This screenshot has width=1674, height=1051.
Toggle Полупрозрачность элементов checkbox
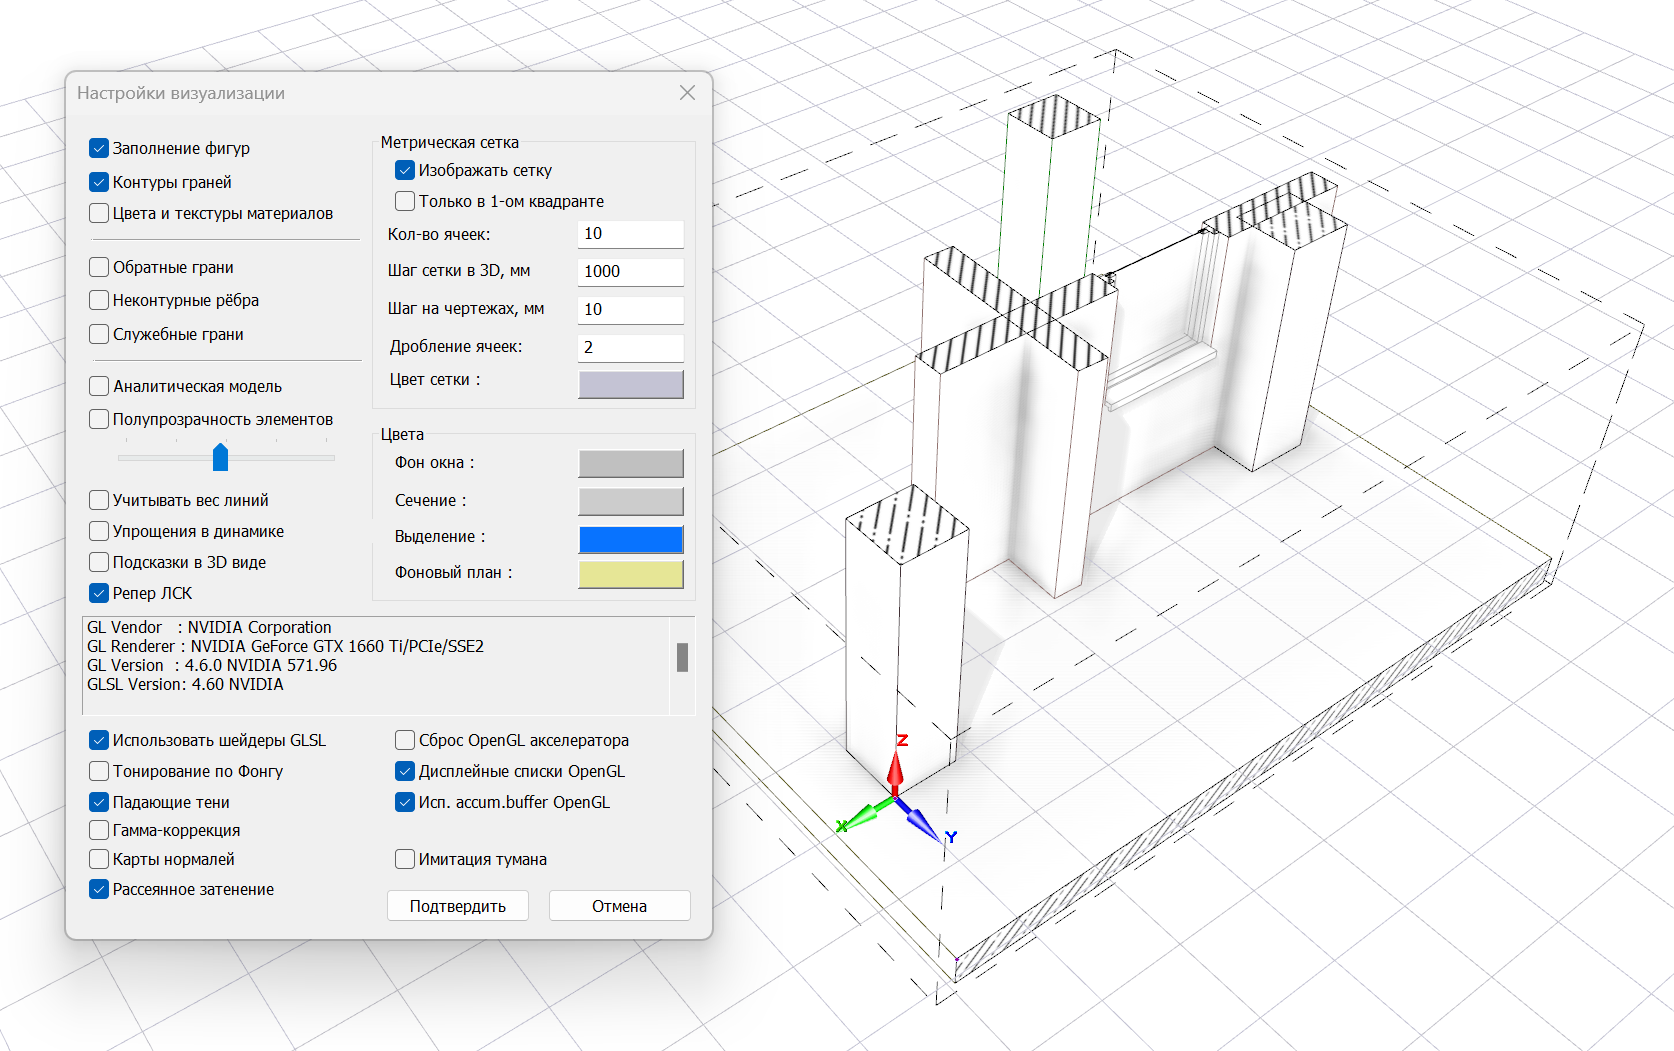click(x=99, y=419)
